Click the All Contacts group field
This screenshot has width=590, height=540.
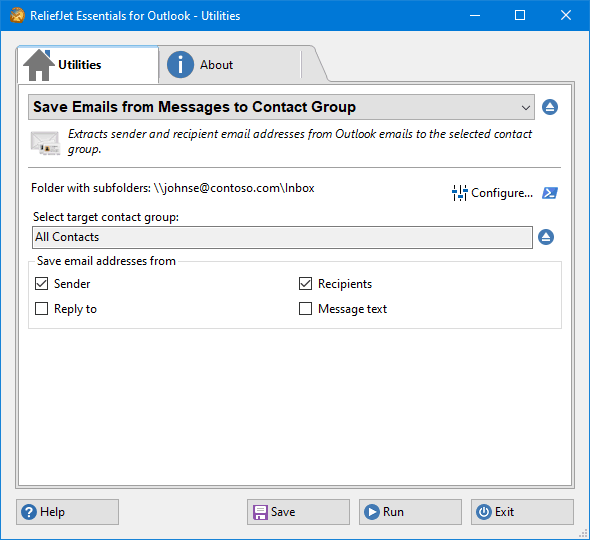tap(282, 237)
